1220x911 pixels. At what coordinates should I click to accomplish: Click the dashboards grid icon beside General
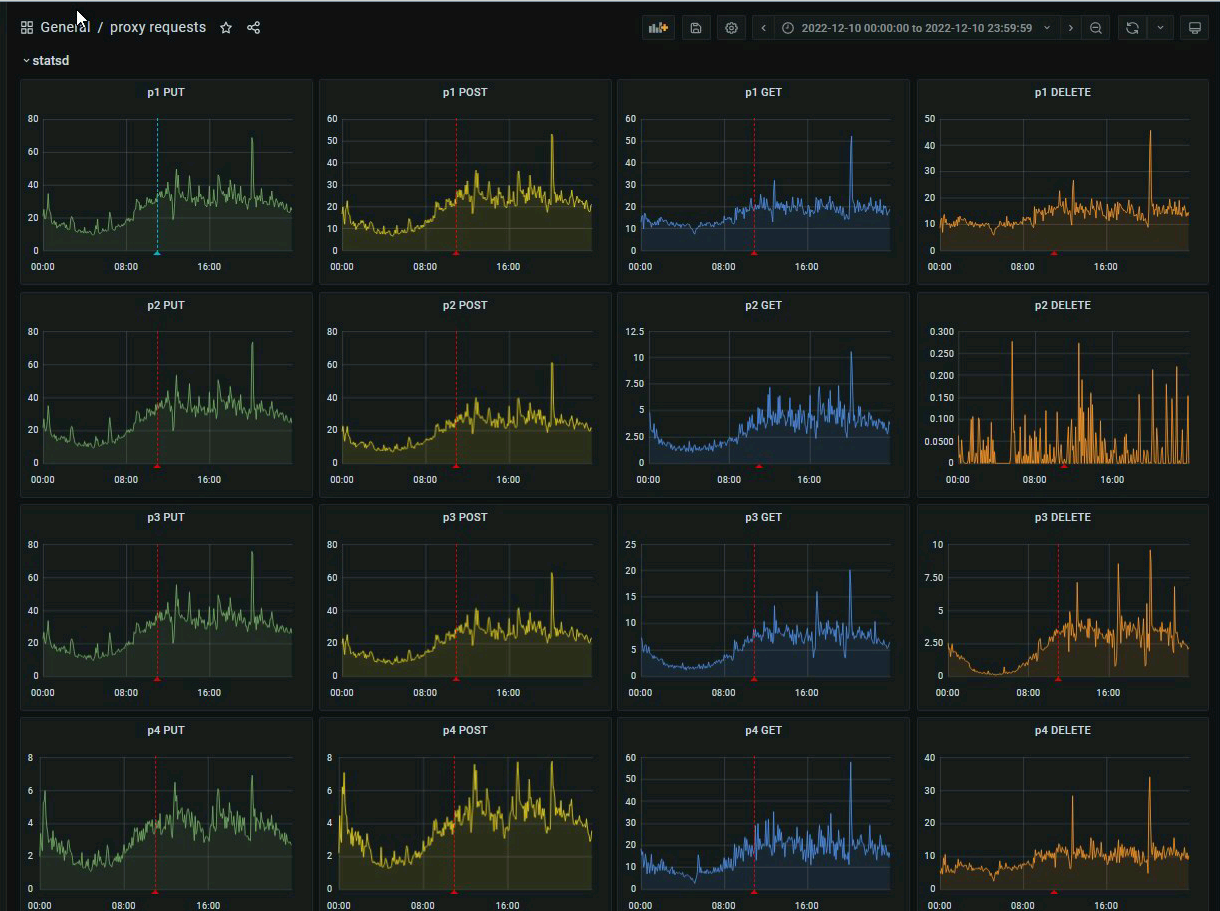(x=27, y=28)
